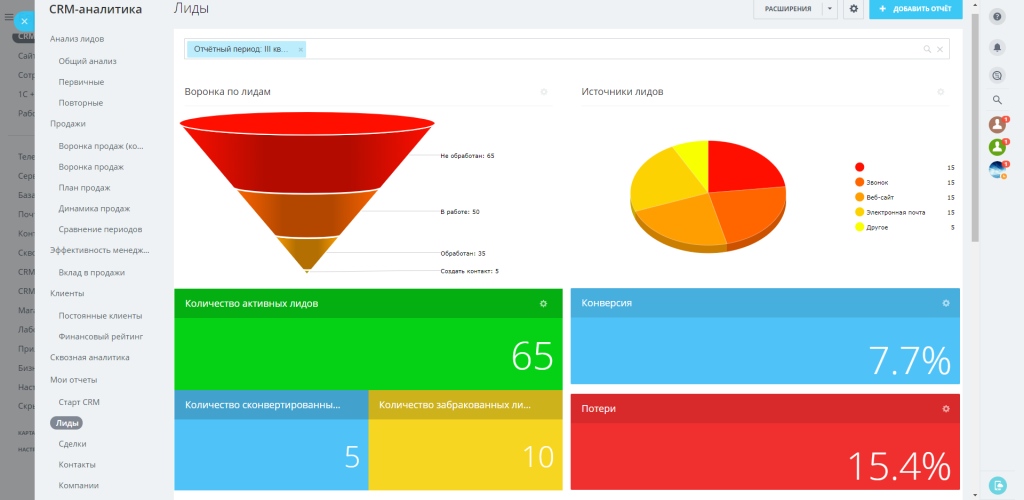1024x500 pixels.
Task: Clear the filter search field X
Action: click(940, 49)
